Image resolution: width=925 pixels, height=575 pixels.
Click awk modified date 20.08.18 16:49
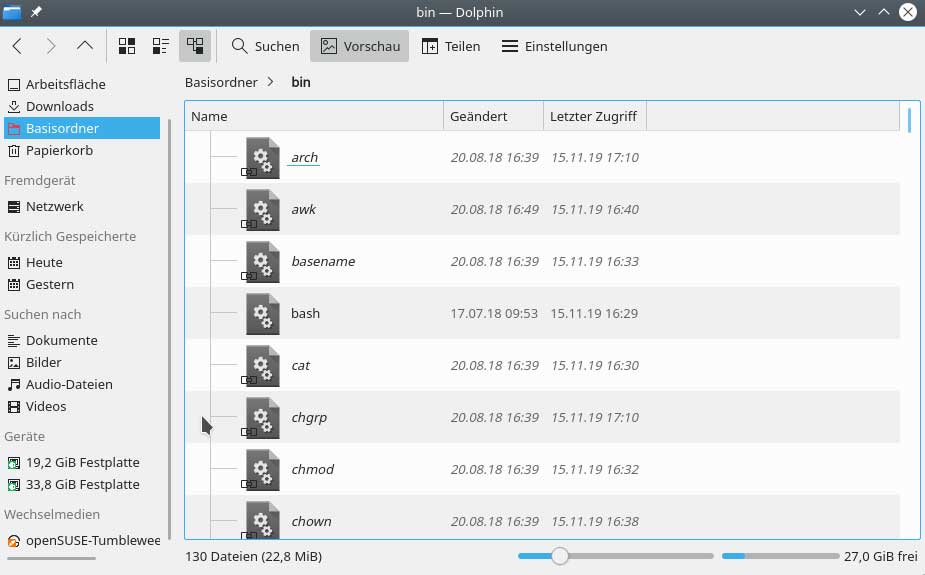click(x=494, y=209)
